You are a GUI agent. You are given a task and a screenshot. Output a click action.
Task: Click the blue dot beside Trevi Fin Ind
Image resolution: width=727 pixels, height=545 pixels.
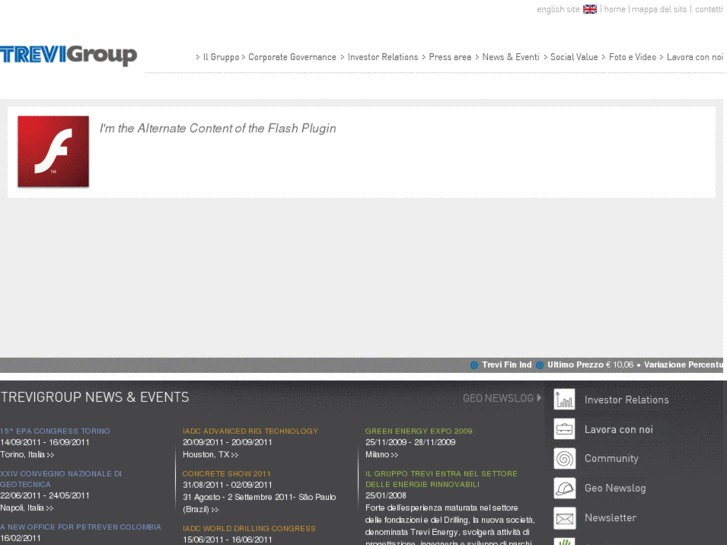(x=474, y=365)
